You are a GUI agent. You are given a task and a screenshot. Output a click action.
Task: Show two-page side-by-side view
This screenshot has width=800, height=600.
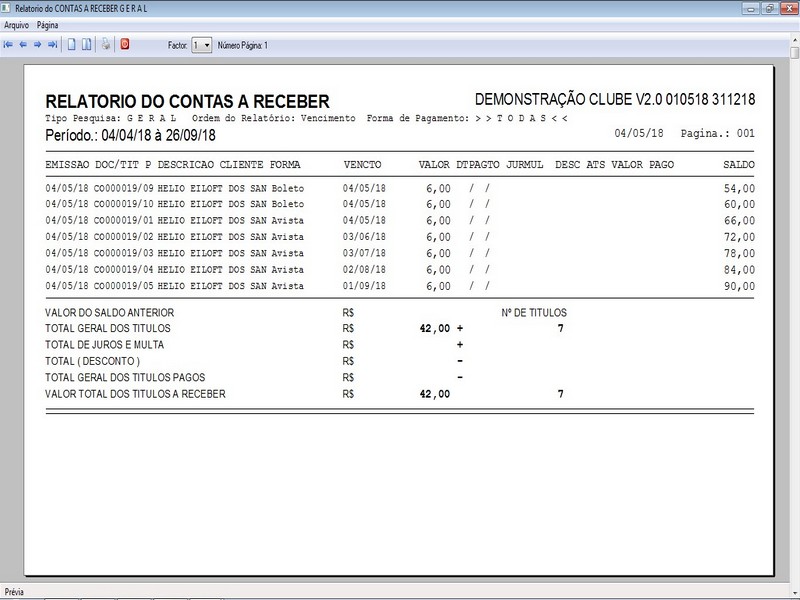pyautogui.click(x=87, y=45)
